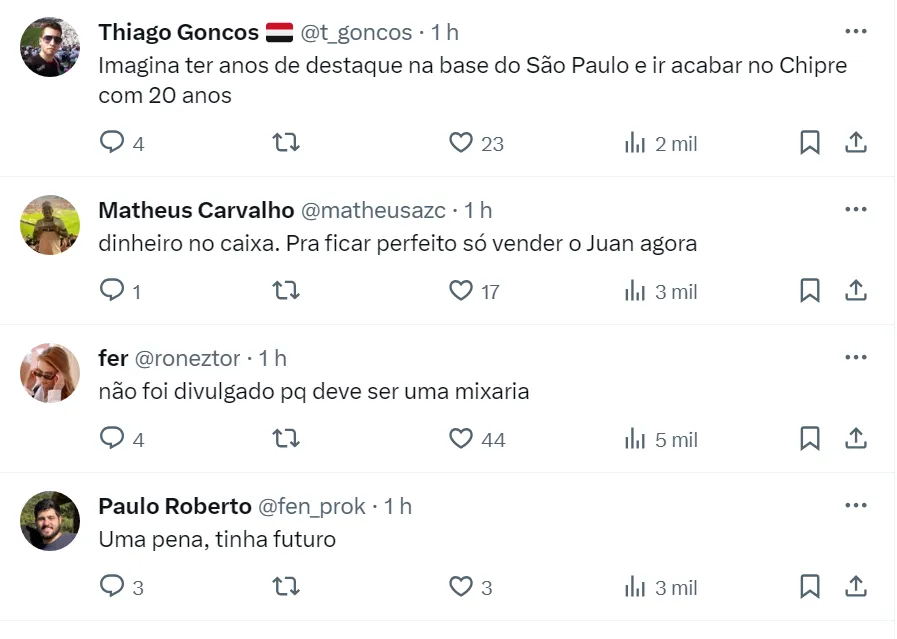Viewport: 897px width, 639px height.
Task: Like Thiago Goncos's tweet
Action: pos(460,143)
